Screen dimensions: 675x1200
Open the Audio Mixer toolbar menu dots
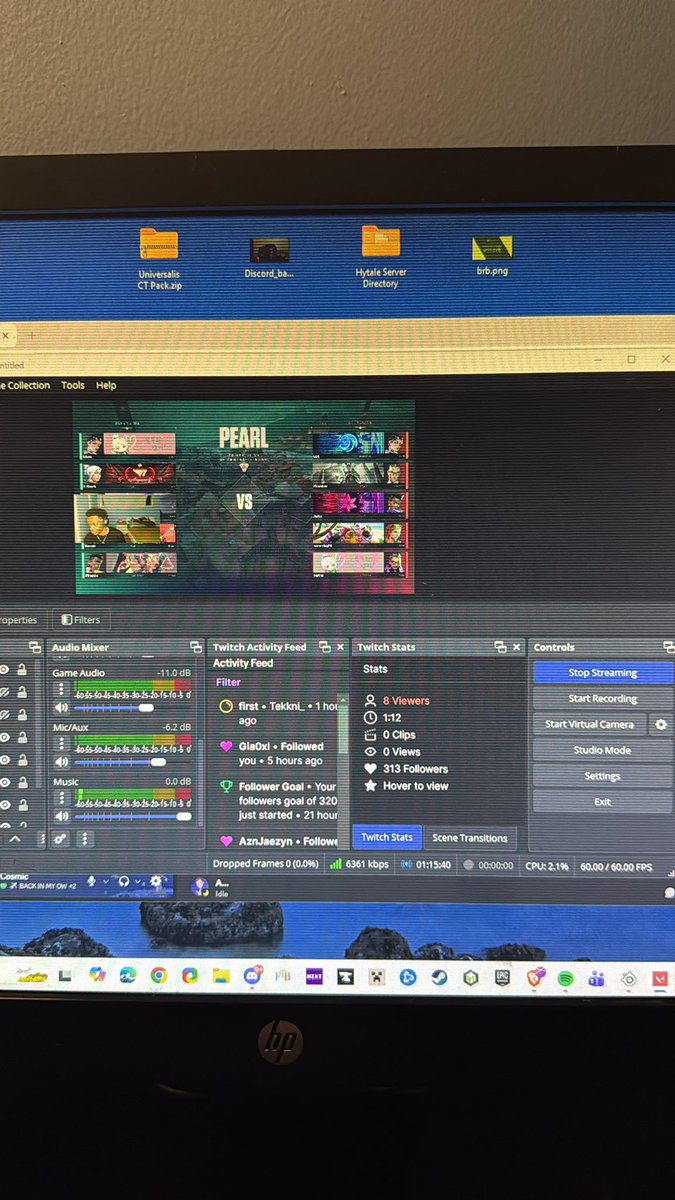point(85,839)
